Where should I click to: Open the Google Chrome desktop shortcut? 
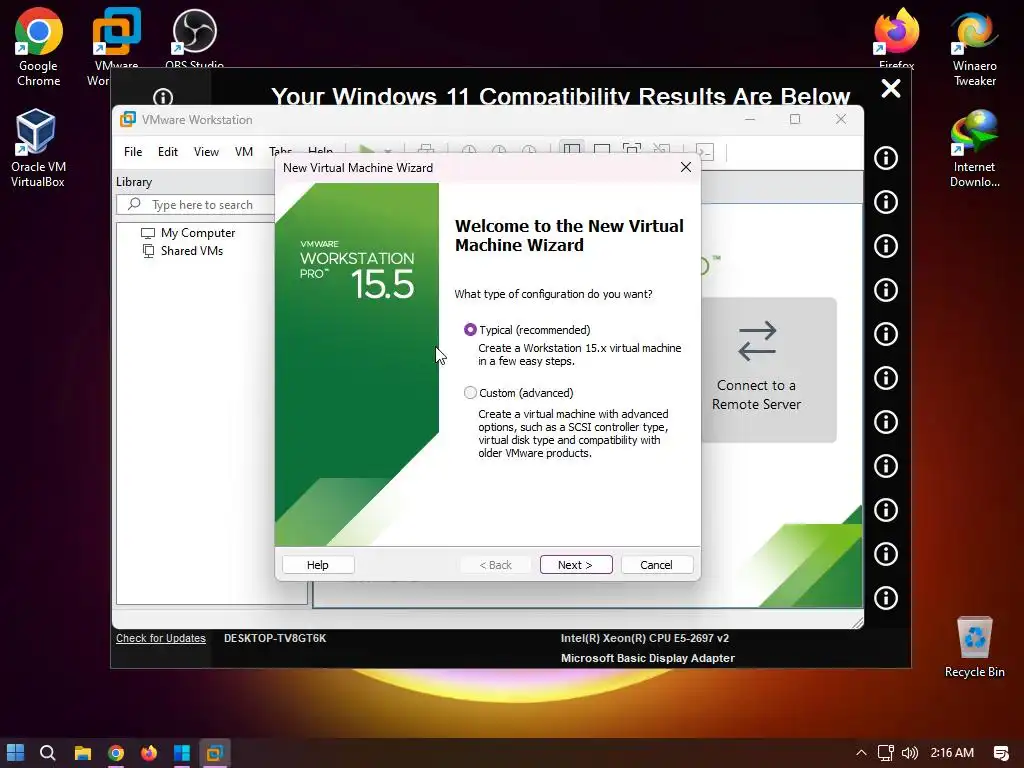tap(39, 47)
